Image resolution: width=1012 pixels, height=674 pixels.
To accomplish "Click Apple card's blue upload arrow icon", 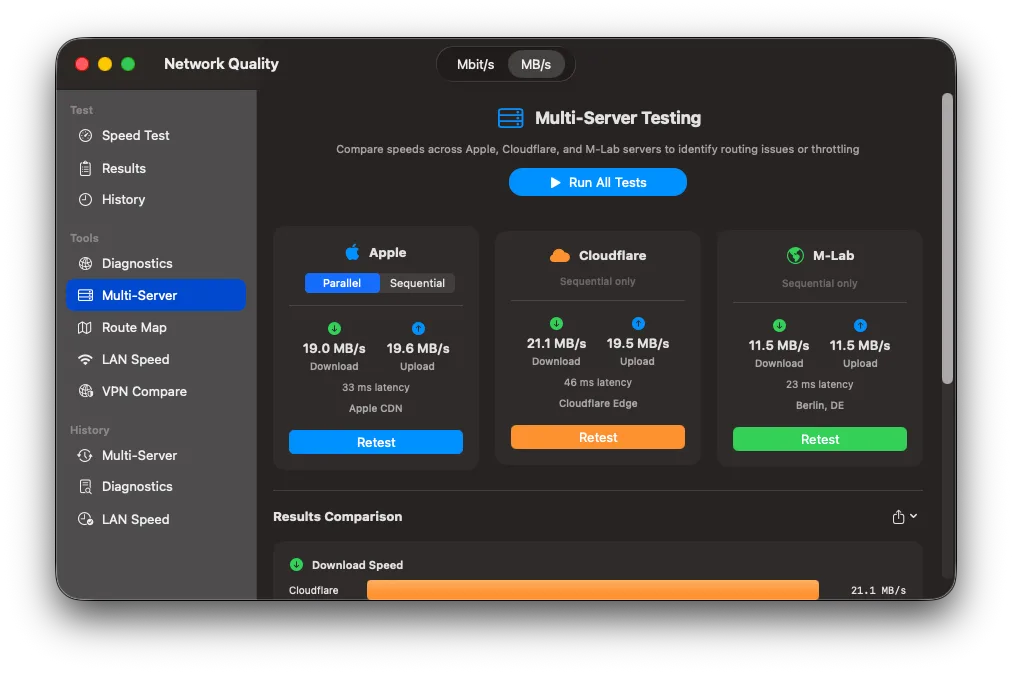I will point(418,329).
